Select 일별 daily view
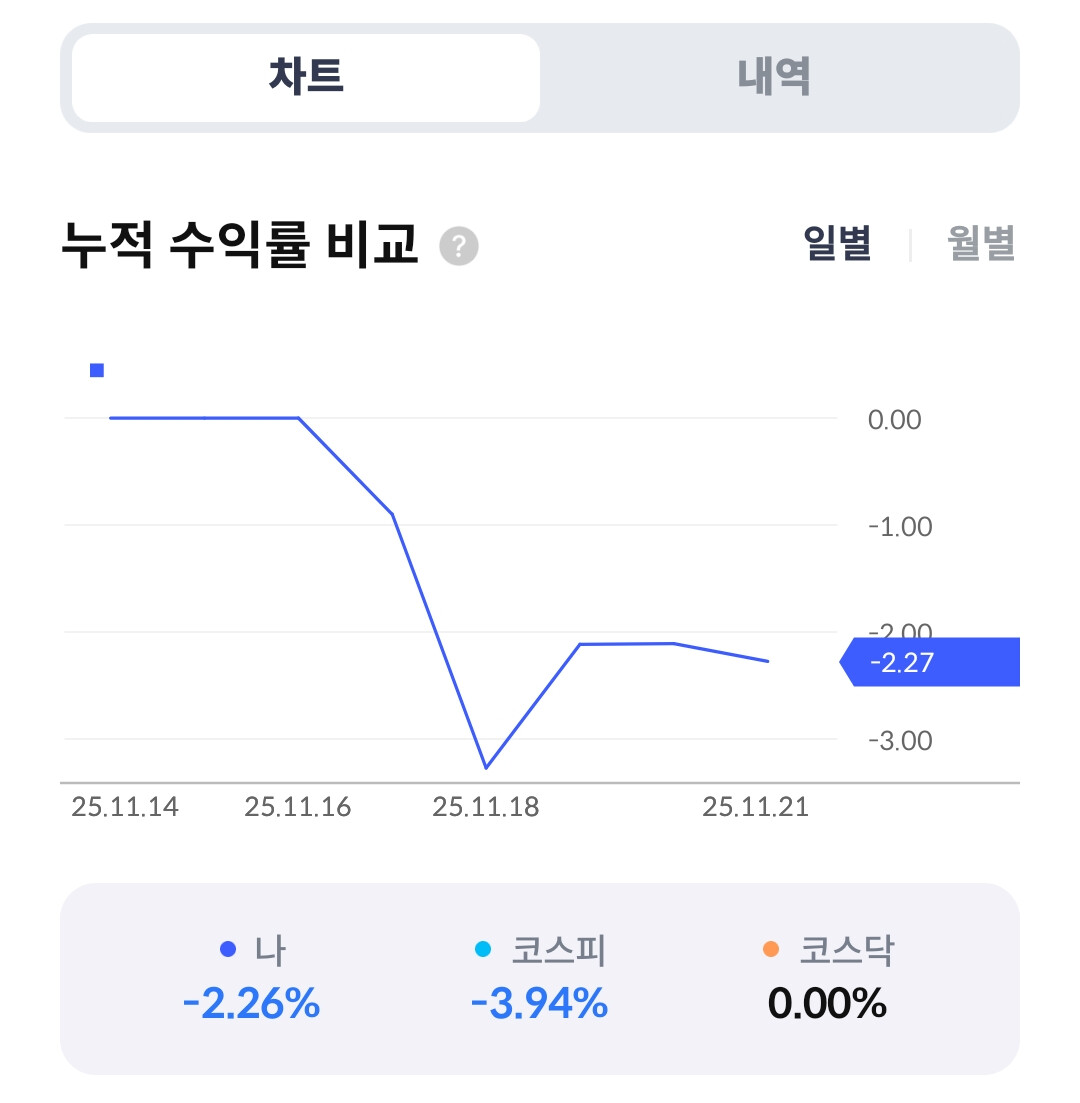 pyautogui.click(x=838, y=244)
